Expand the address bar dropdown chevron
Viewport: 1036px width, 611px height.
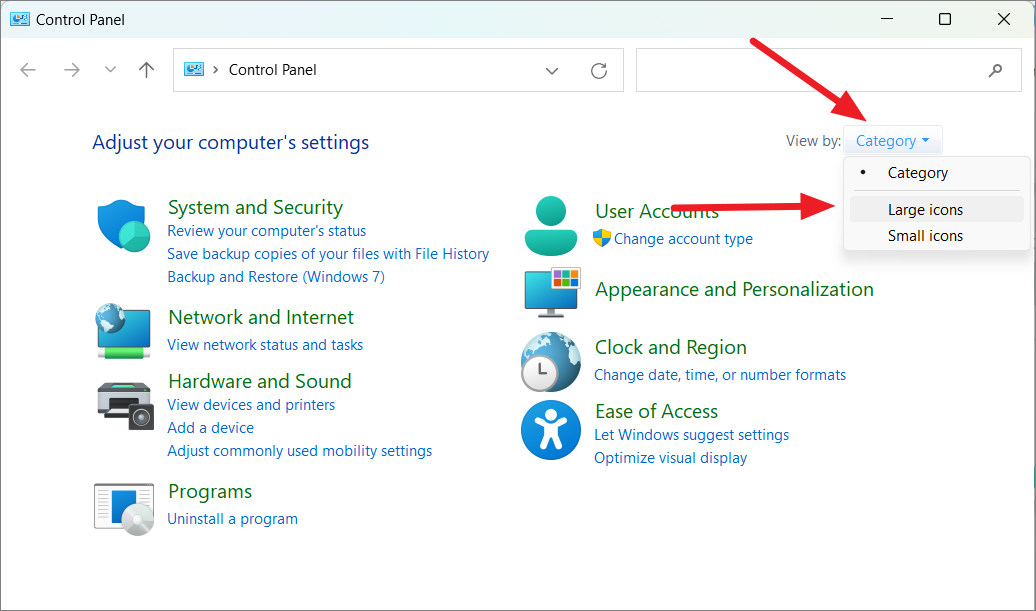pyautogui.click(x=552, y=70)
